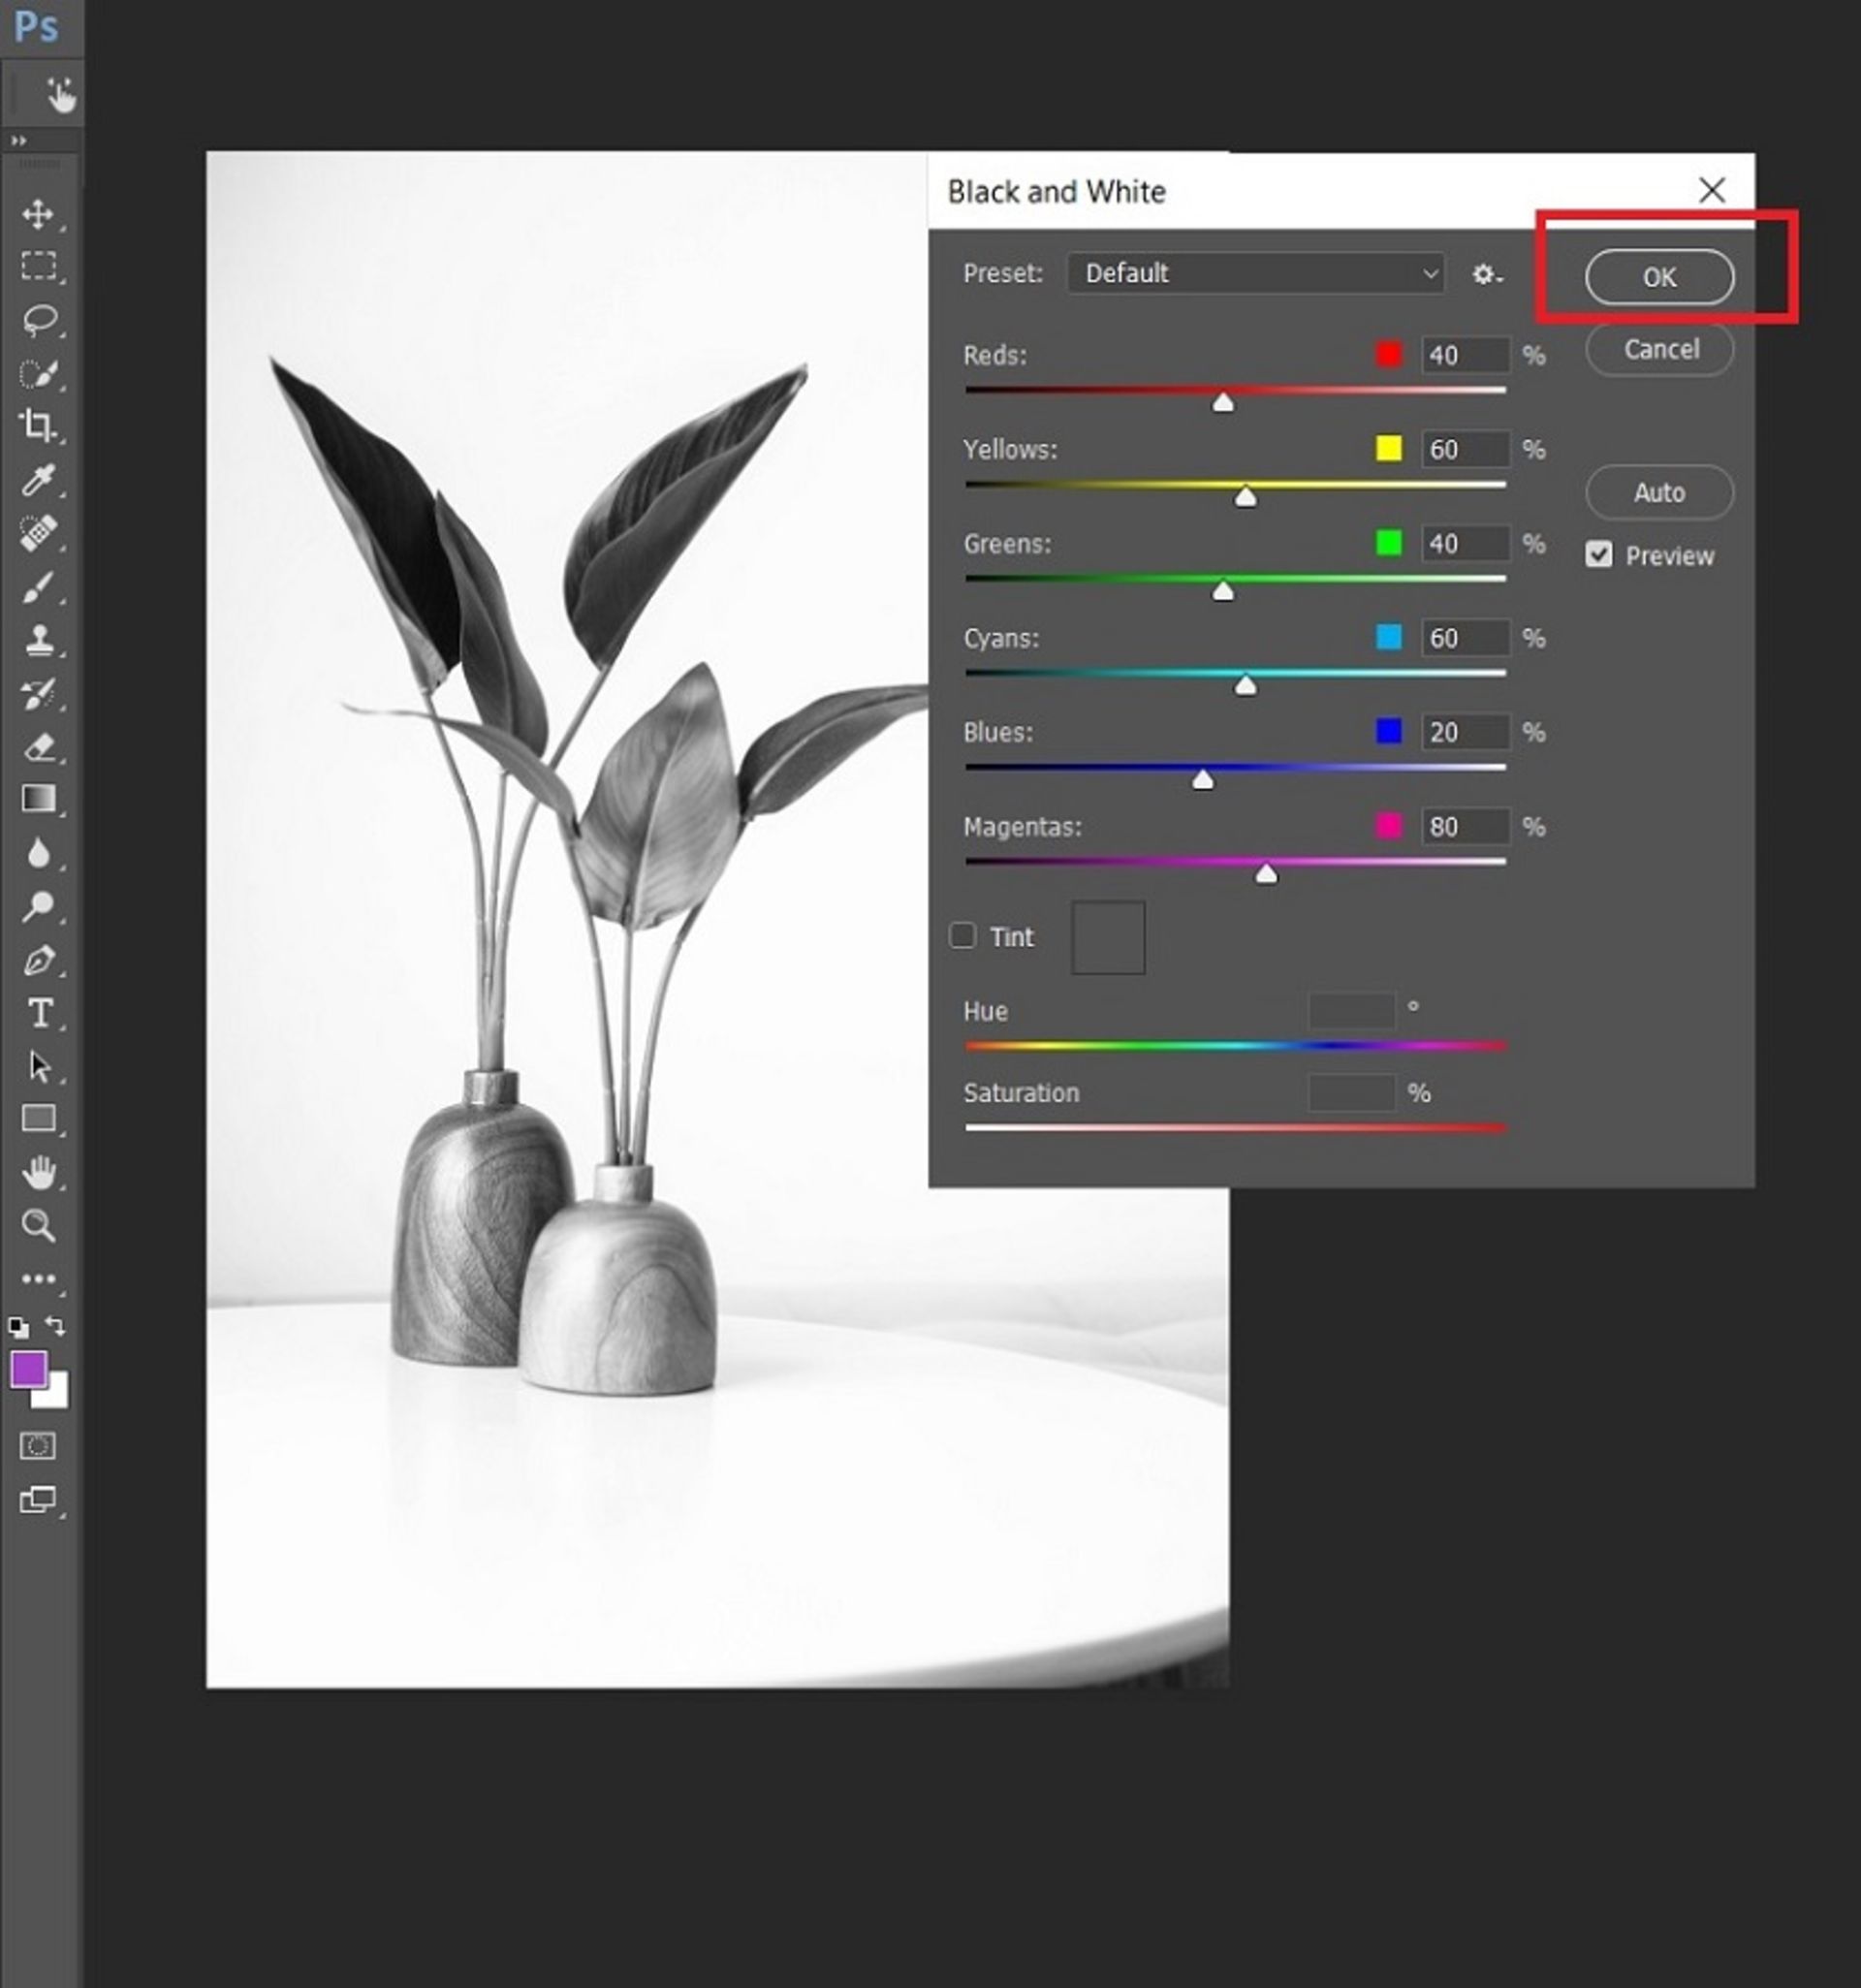Open the Preset dropdown showing Default
This screenshot has width=1861, height=1988.
[1255, 273]
